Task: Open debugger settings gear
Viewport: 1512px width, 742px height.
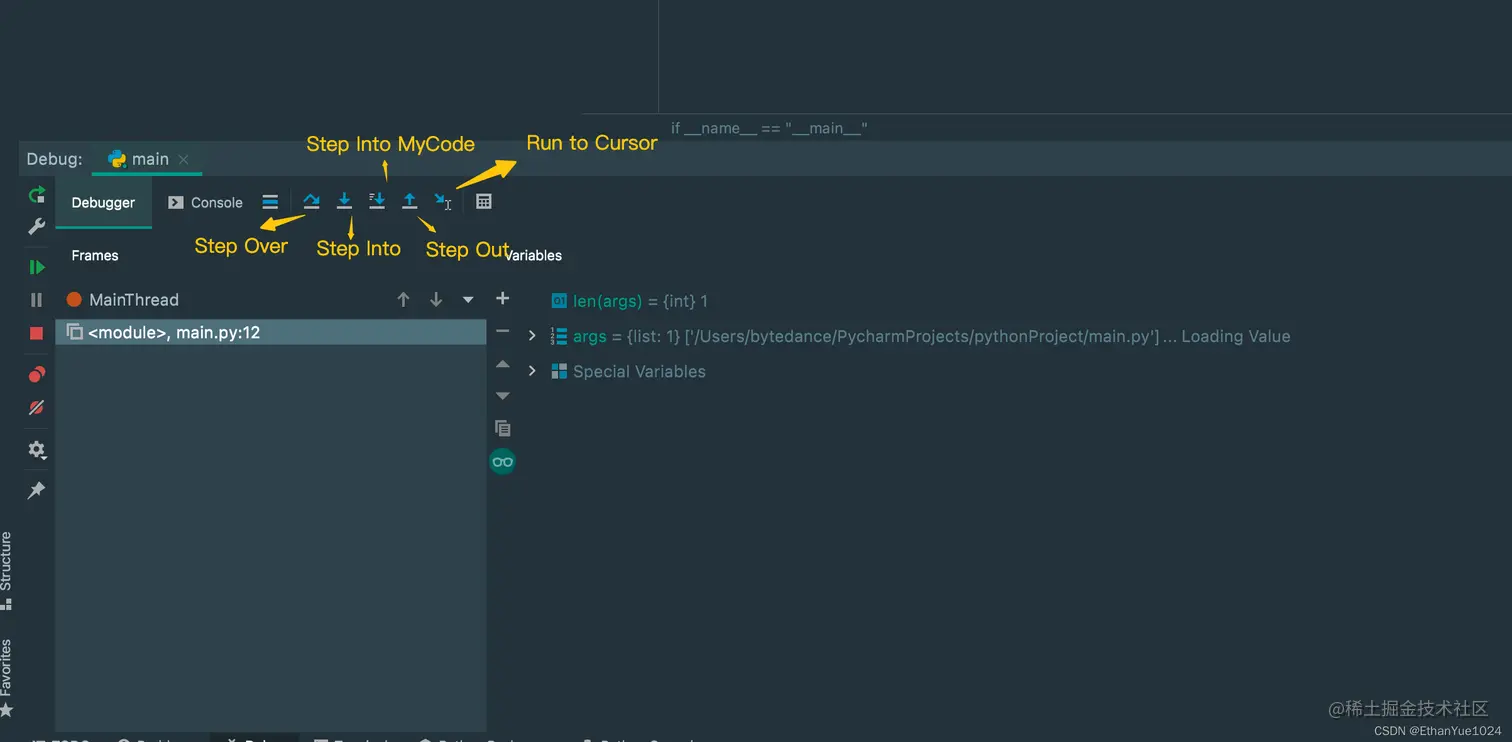Action: (x=37, y=450)
